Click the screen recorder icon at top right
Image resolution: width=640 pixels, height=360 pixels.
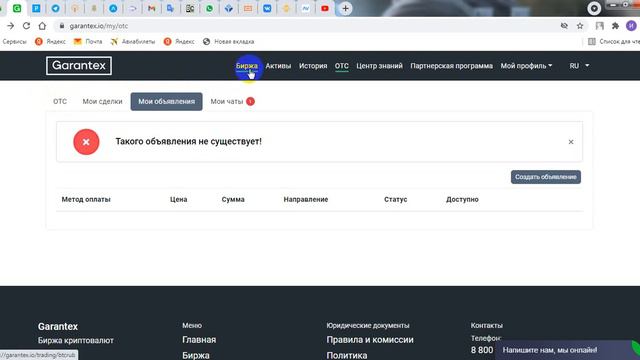click(594, 8)
